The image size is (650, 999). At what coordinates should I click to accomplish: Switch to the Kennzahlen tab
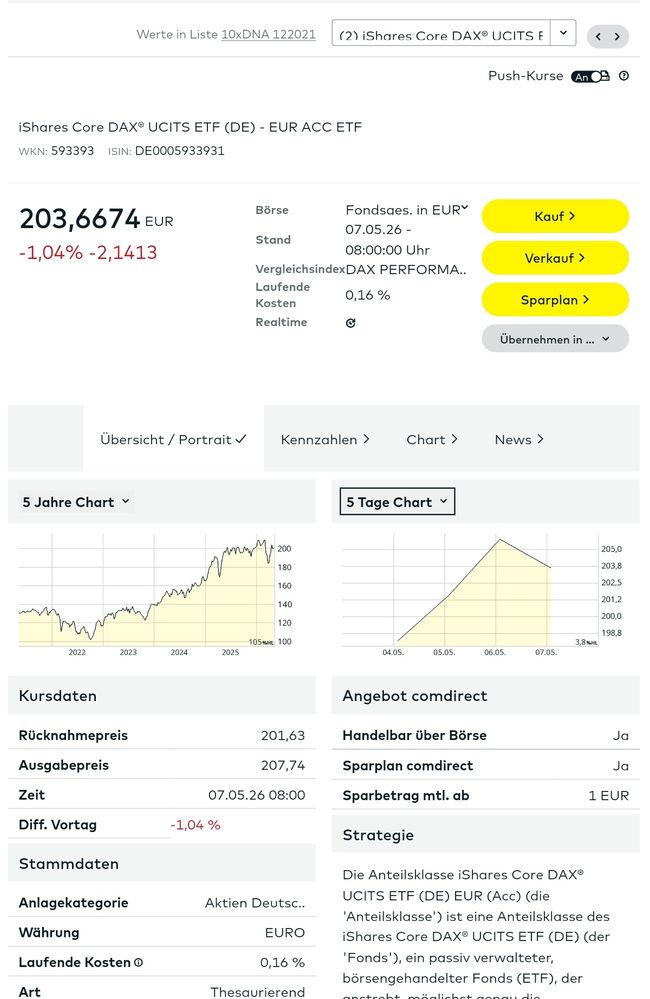[x=325, y=440]
